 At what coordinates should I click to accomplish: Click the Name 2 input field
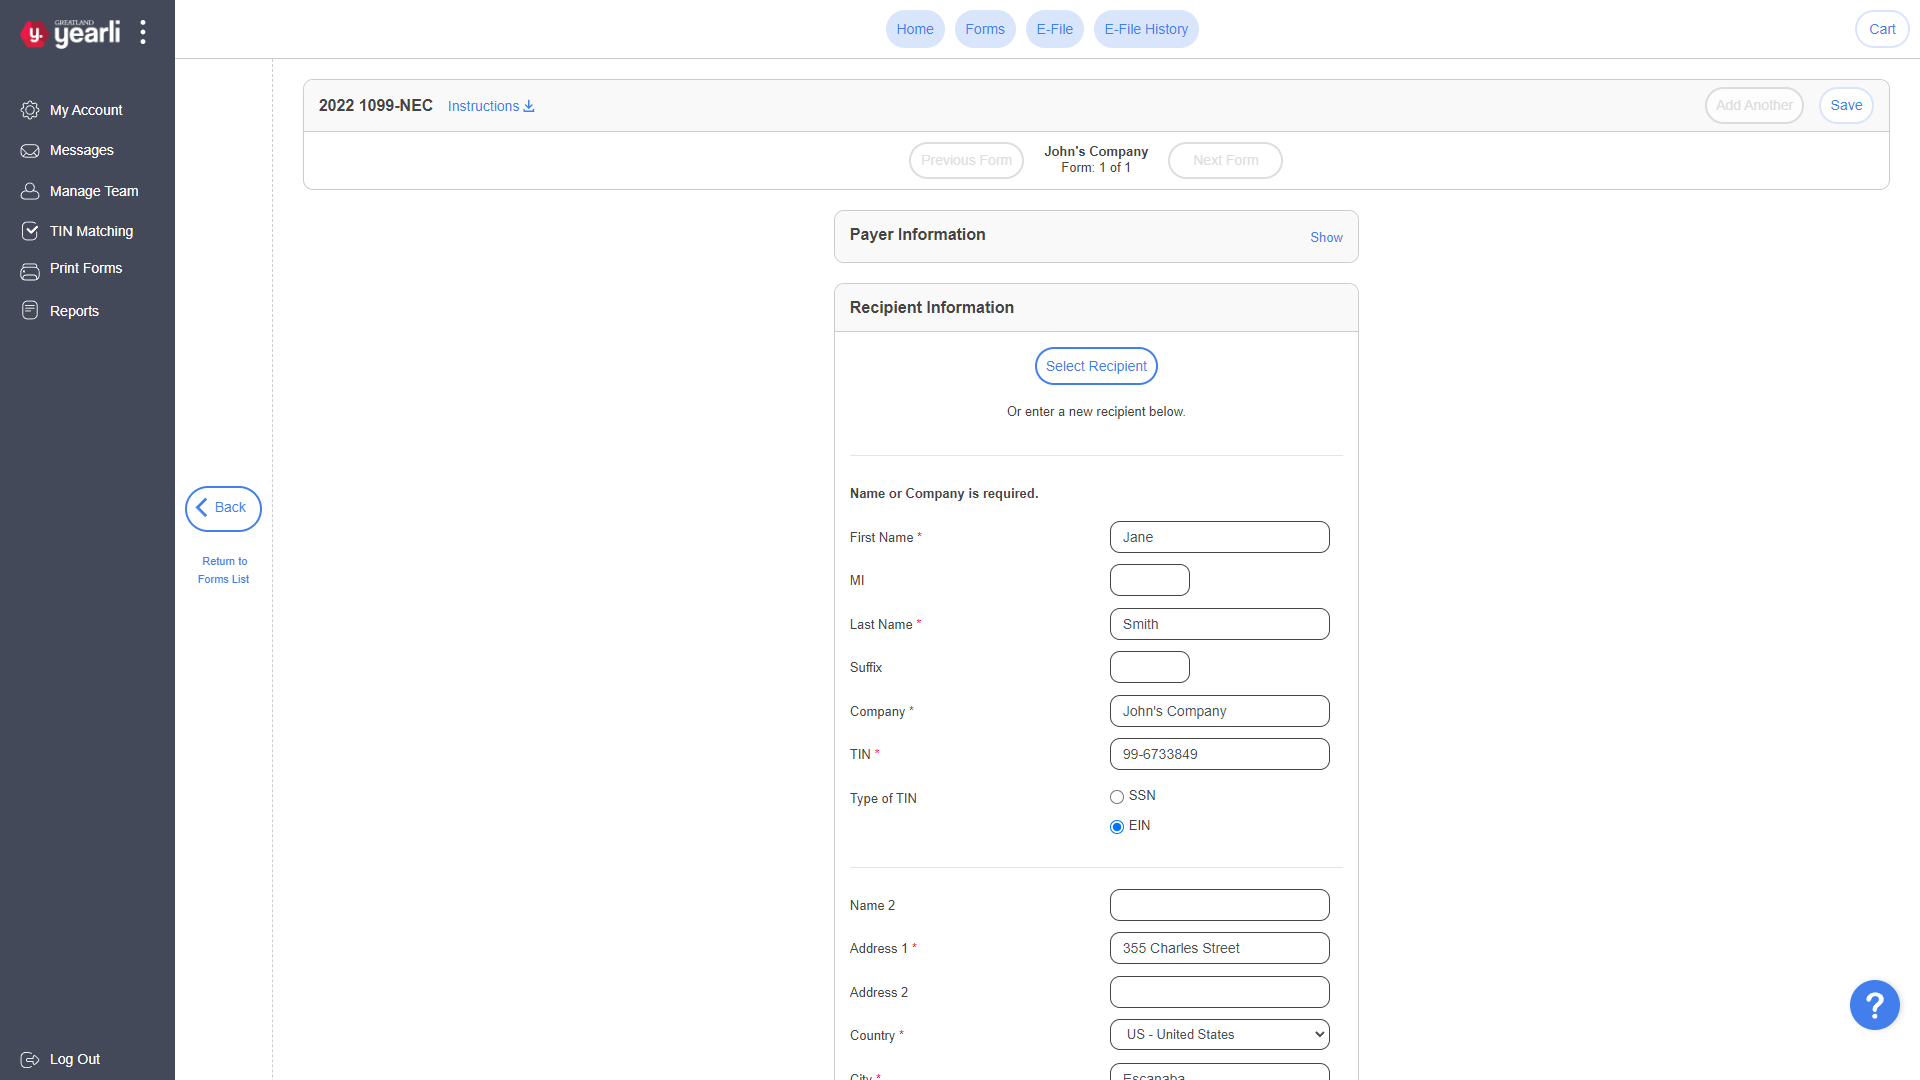click(x=1220, y=905)
